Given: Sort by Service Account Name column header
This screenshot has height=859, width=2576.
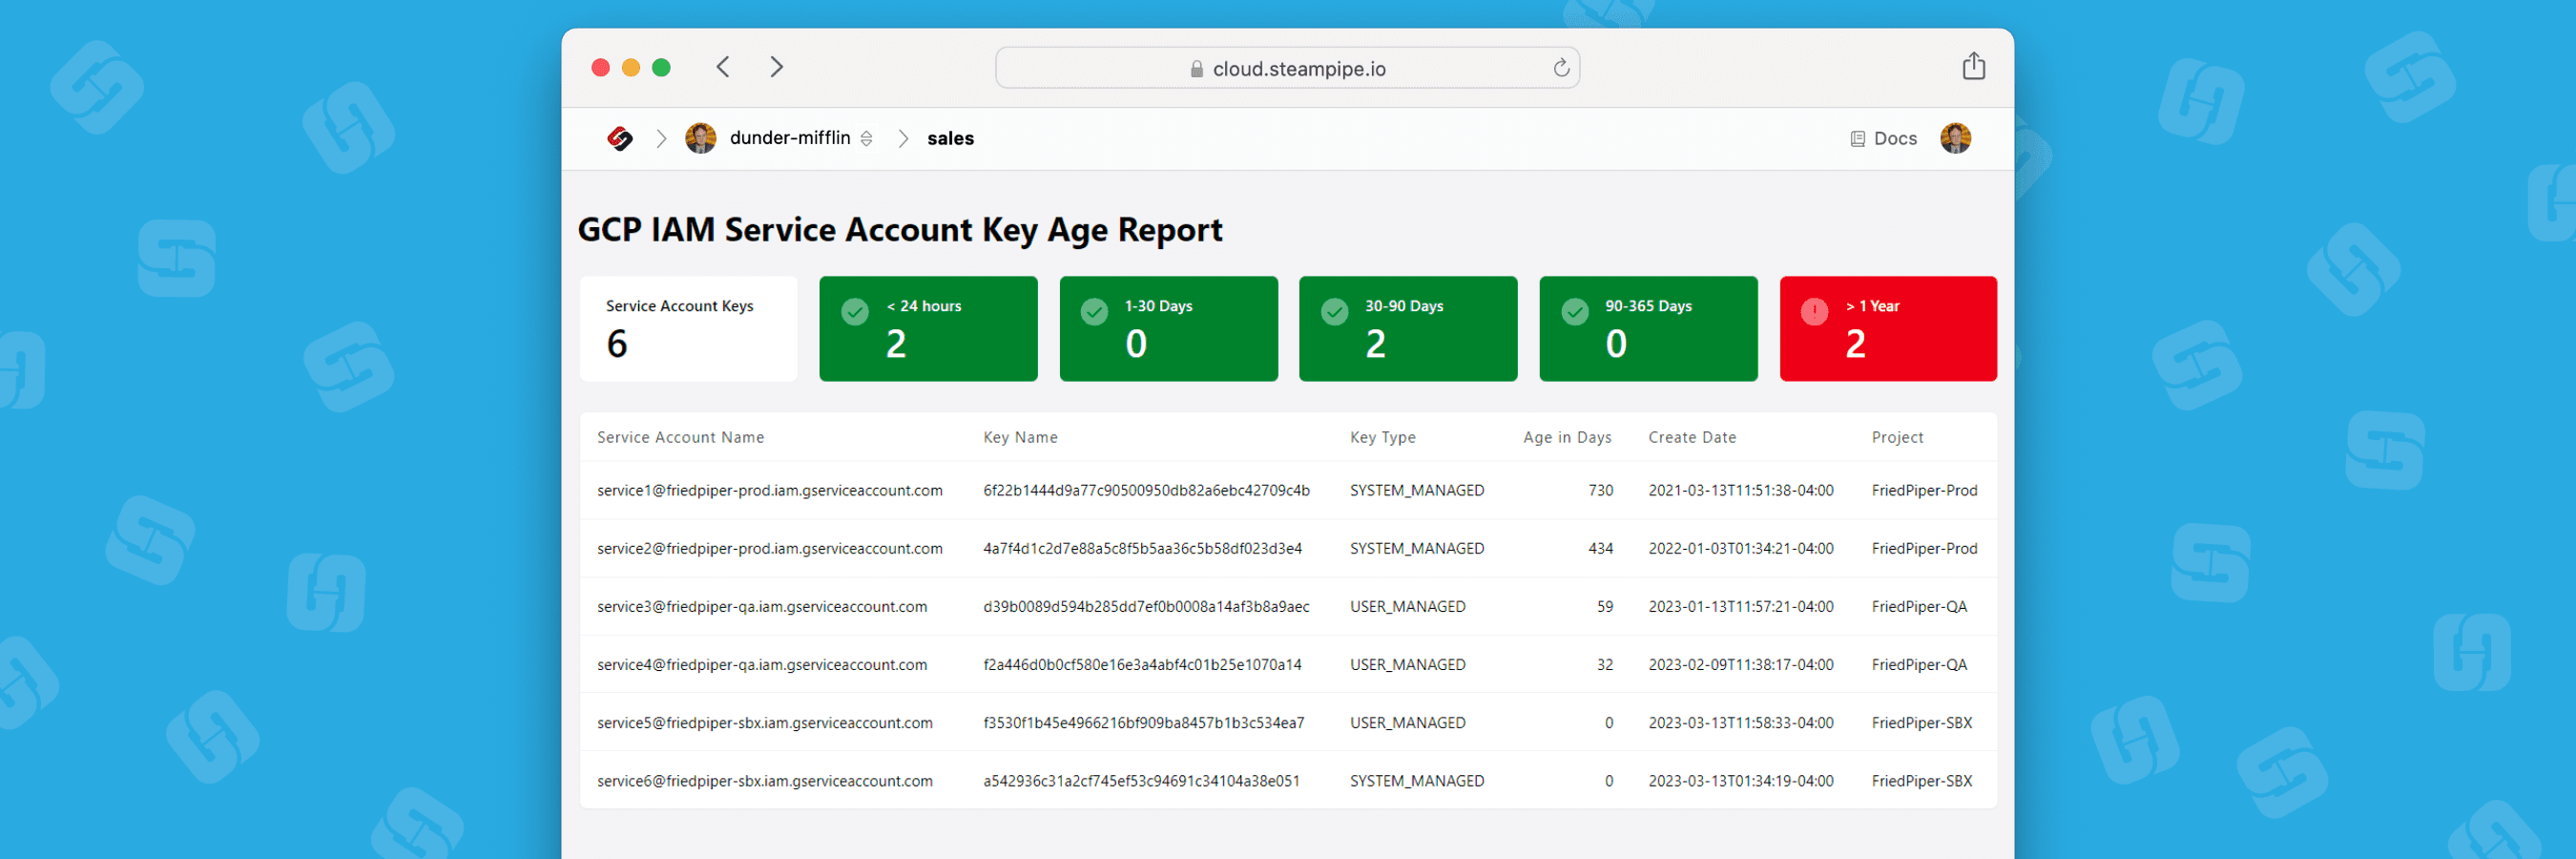Looking at the screenshot, I should coord(680,437).
